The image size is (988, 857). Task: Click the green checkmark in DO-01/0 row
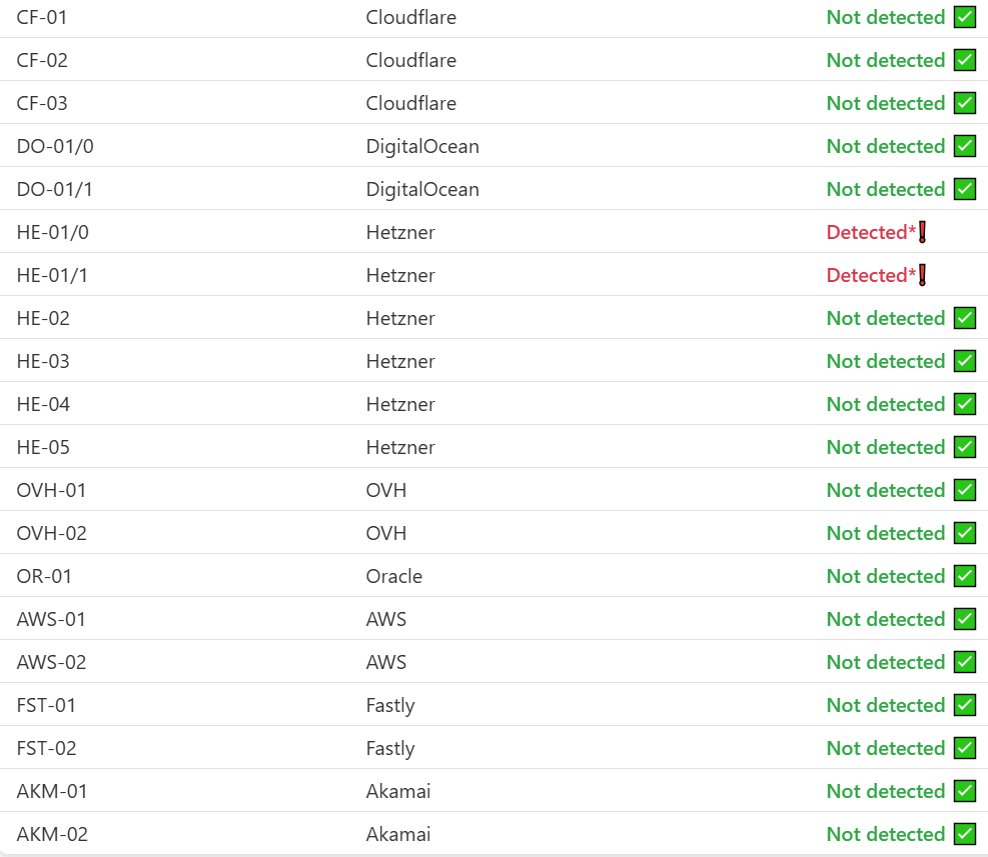tap(964, 146)
